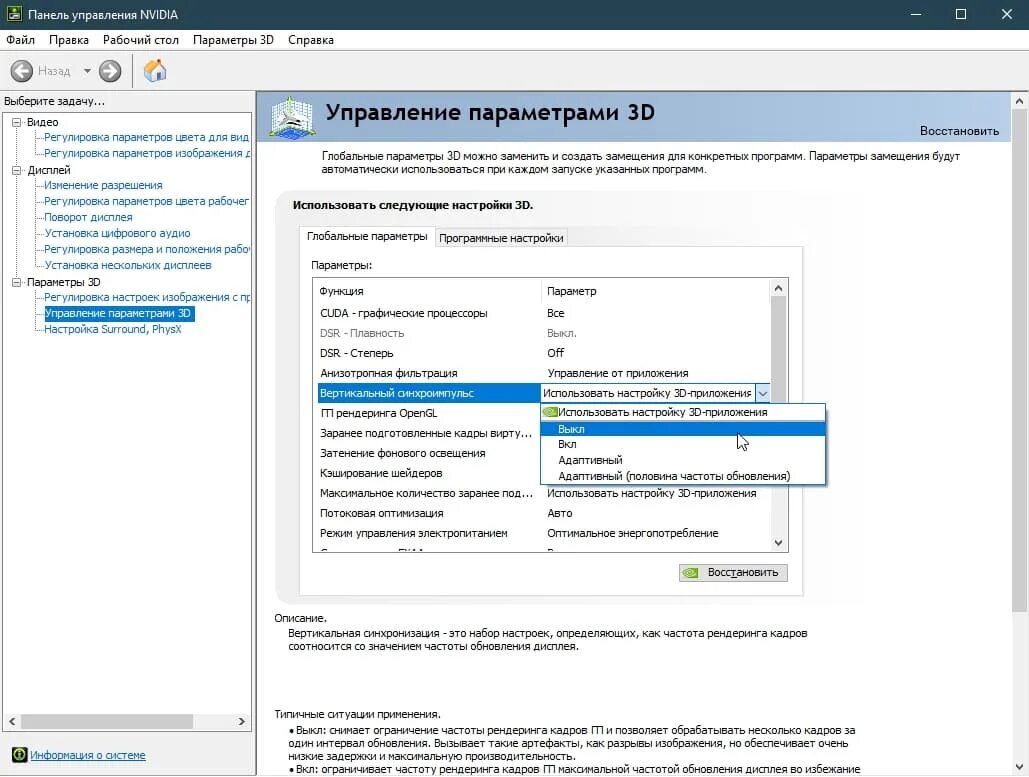Open the Информация о системе link
Viewport: 1029px width, 777px height.
coord(88,755)
